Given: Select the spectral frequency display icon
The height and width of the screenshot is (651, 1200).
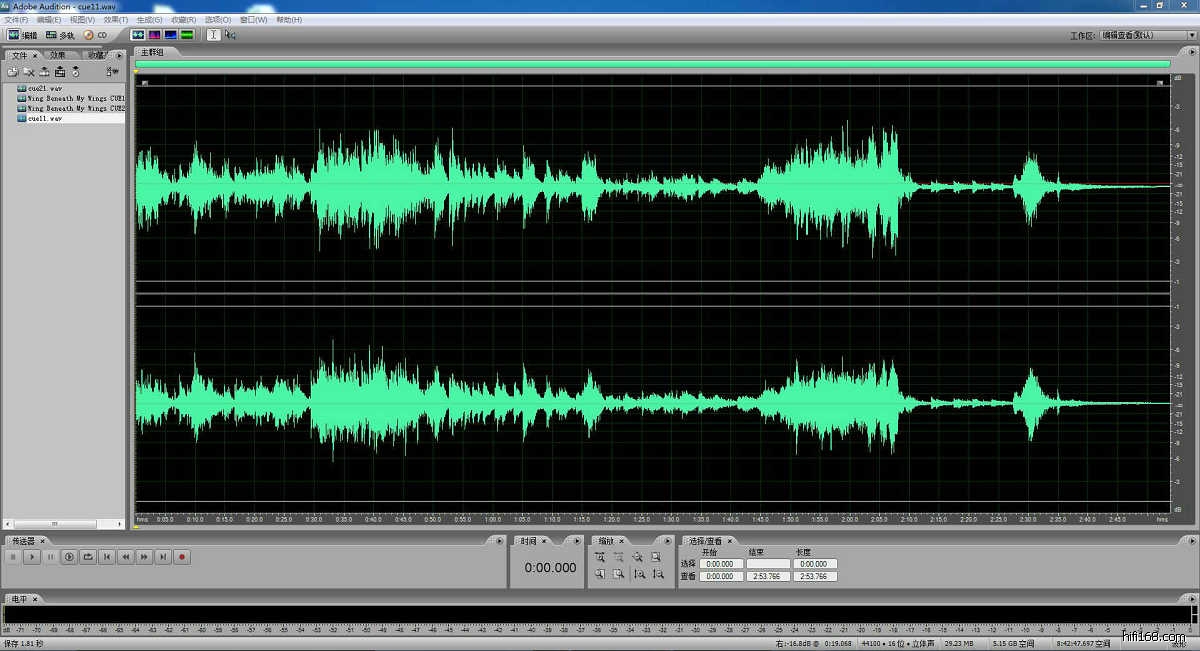Looking at the screenshot, I should [155, 35].
